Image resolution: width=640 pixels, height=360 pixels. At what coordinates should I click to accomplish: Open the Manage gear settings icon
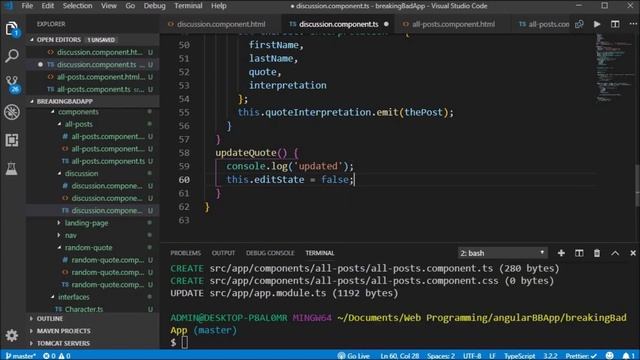[x=12, y=336]
